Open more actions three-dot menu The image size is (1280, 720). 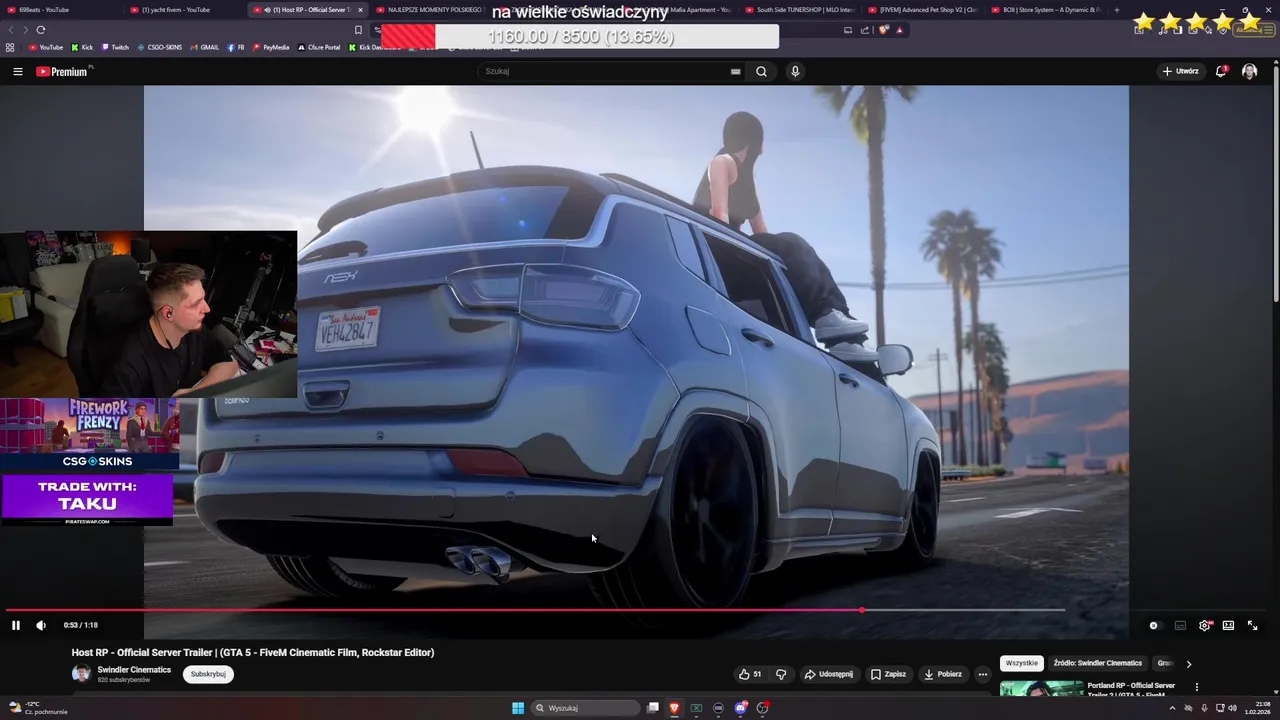[x=982, y=674]
